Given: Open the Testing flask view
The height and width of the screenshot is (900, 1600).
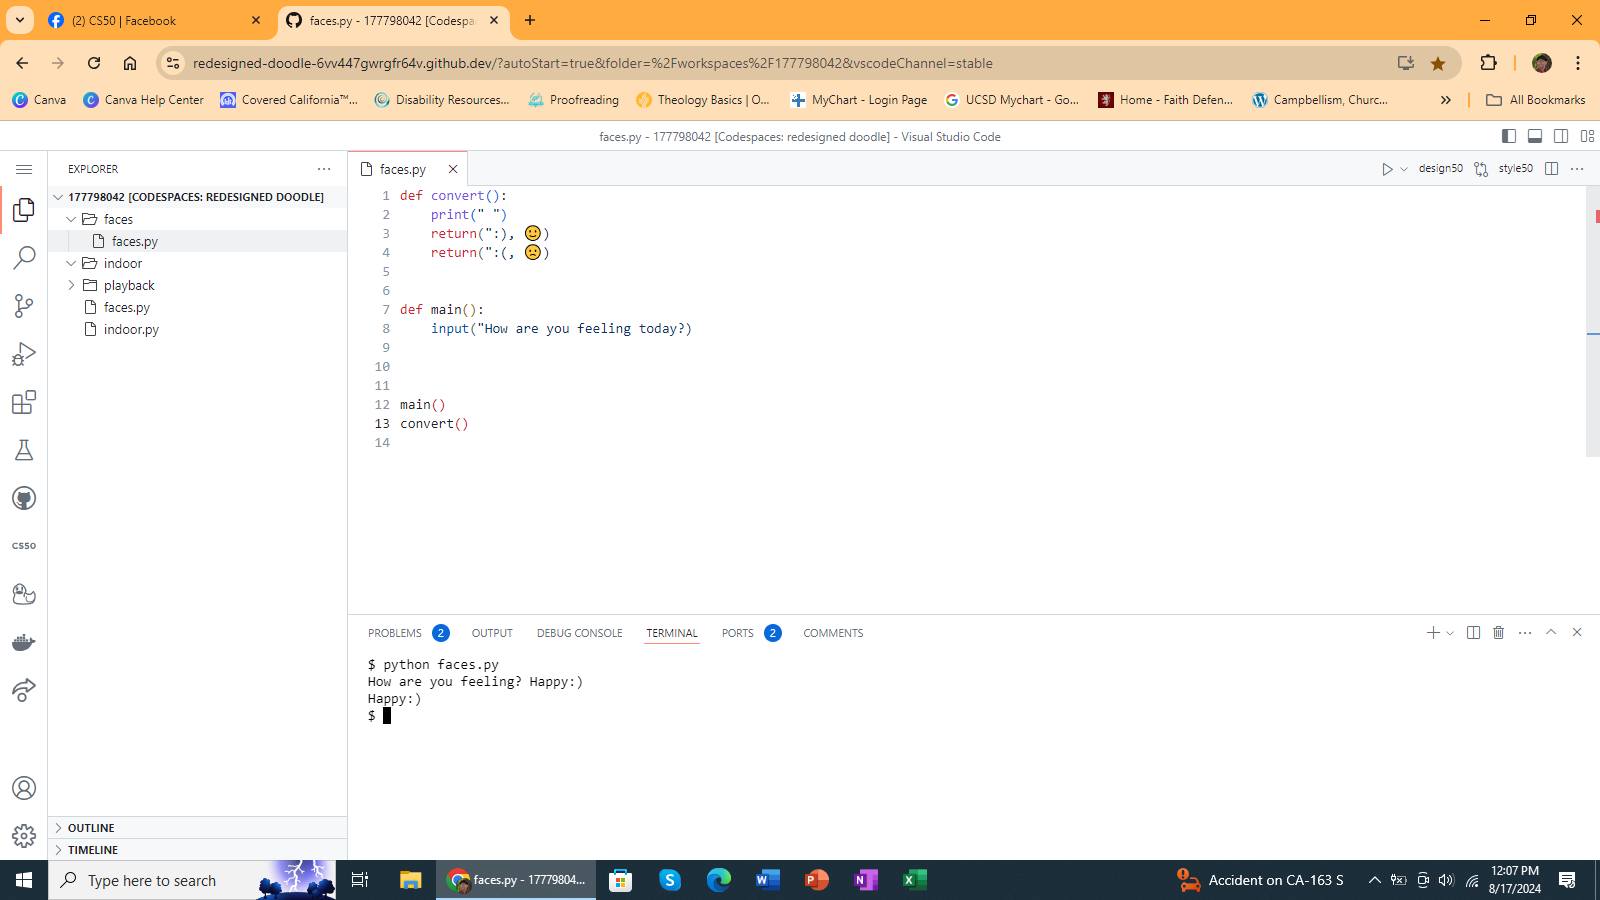Looking at the screenshot, I should click(x=24, y=450).
